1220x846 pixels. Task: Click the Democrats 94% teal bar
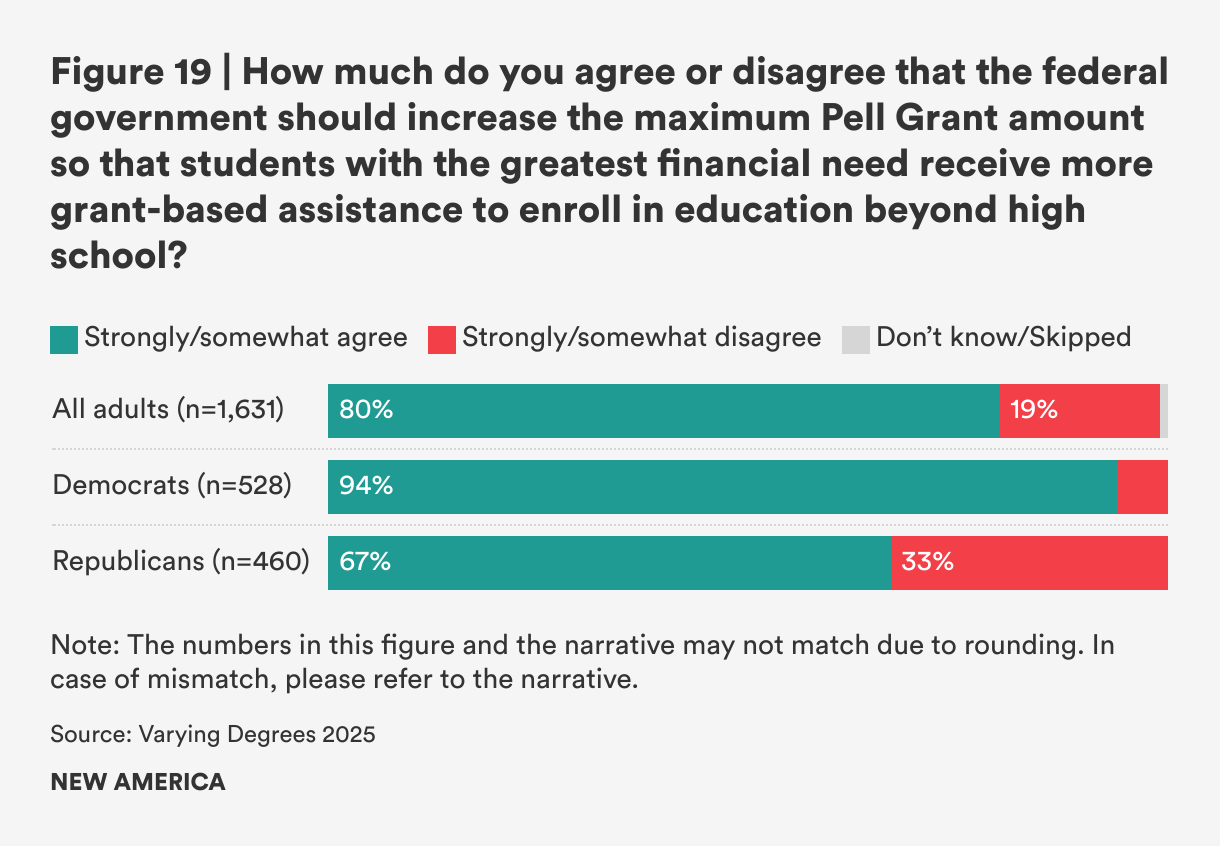click(722, 487)
